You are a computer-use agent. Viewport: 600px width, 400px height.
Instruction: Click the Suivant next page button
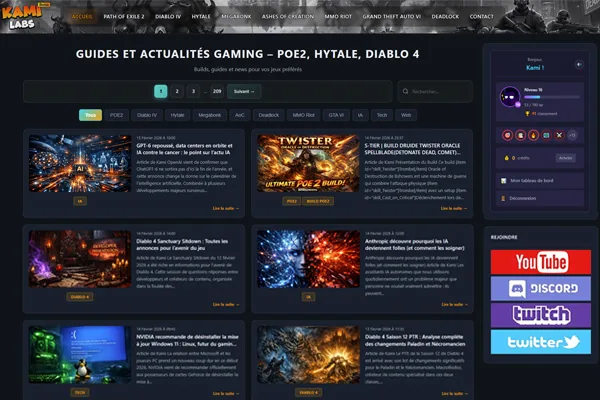[244, 91]
